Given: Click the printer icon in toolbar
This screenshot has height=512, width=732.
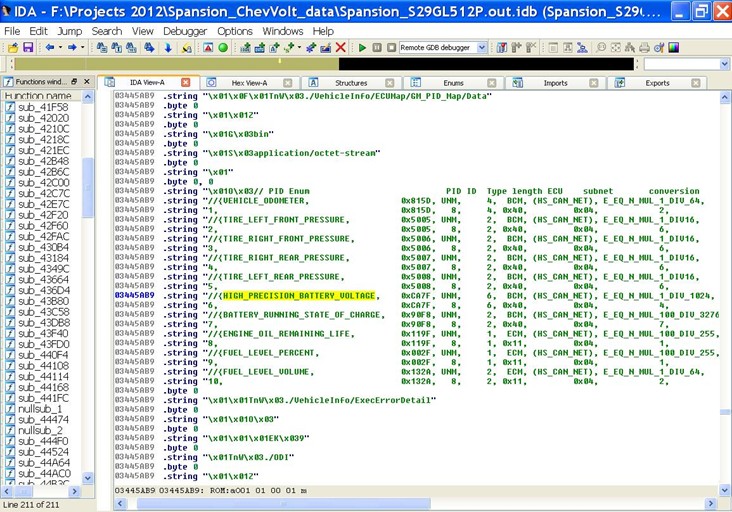Looking at the screenshot, I should coord(644,47).
